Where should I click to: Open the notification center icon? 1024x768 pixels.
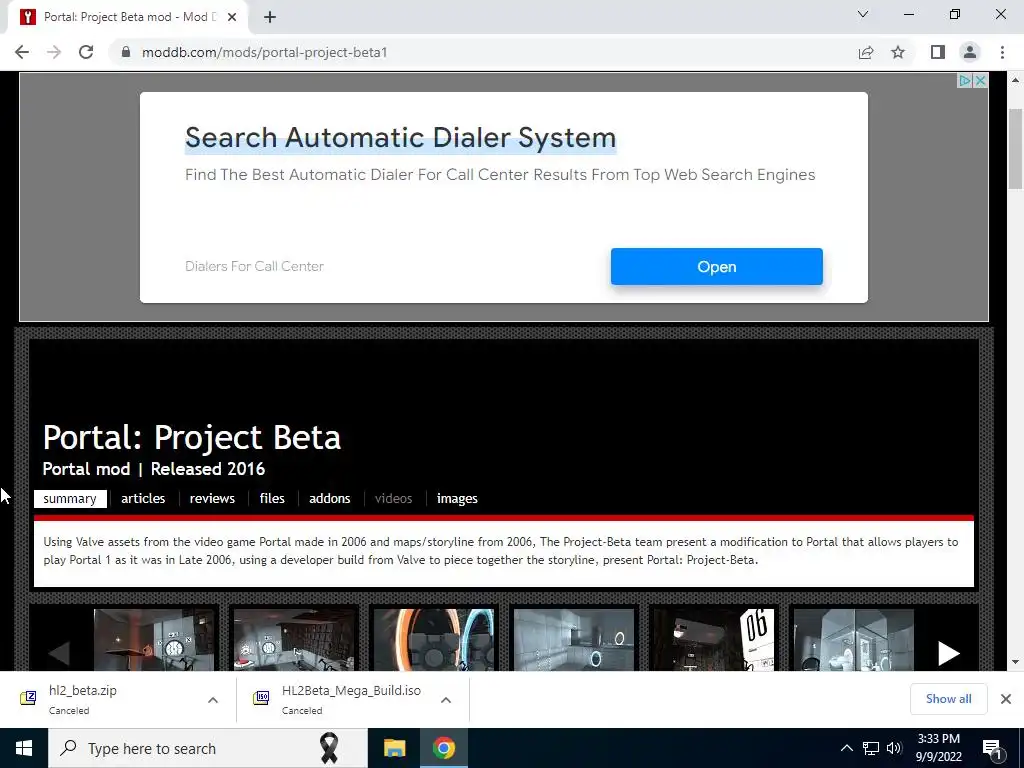[x=993, y=749]
